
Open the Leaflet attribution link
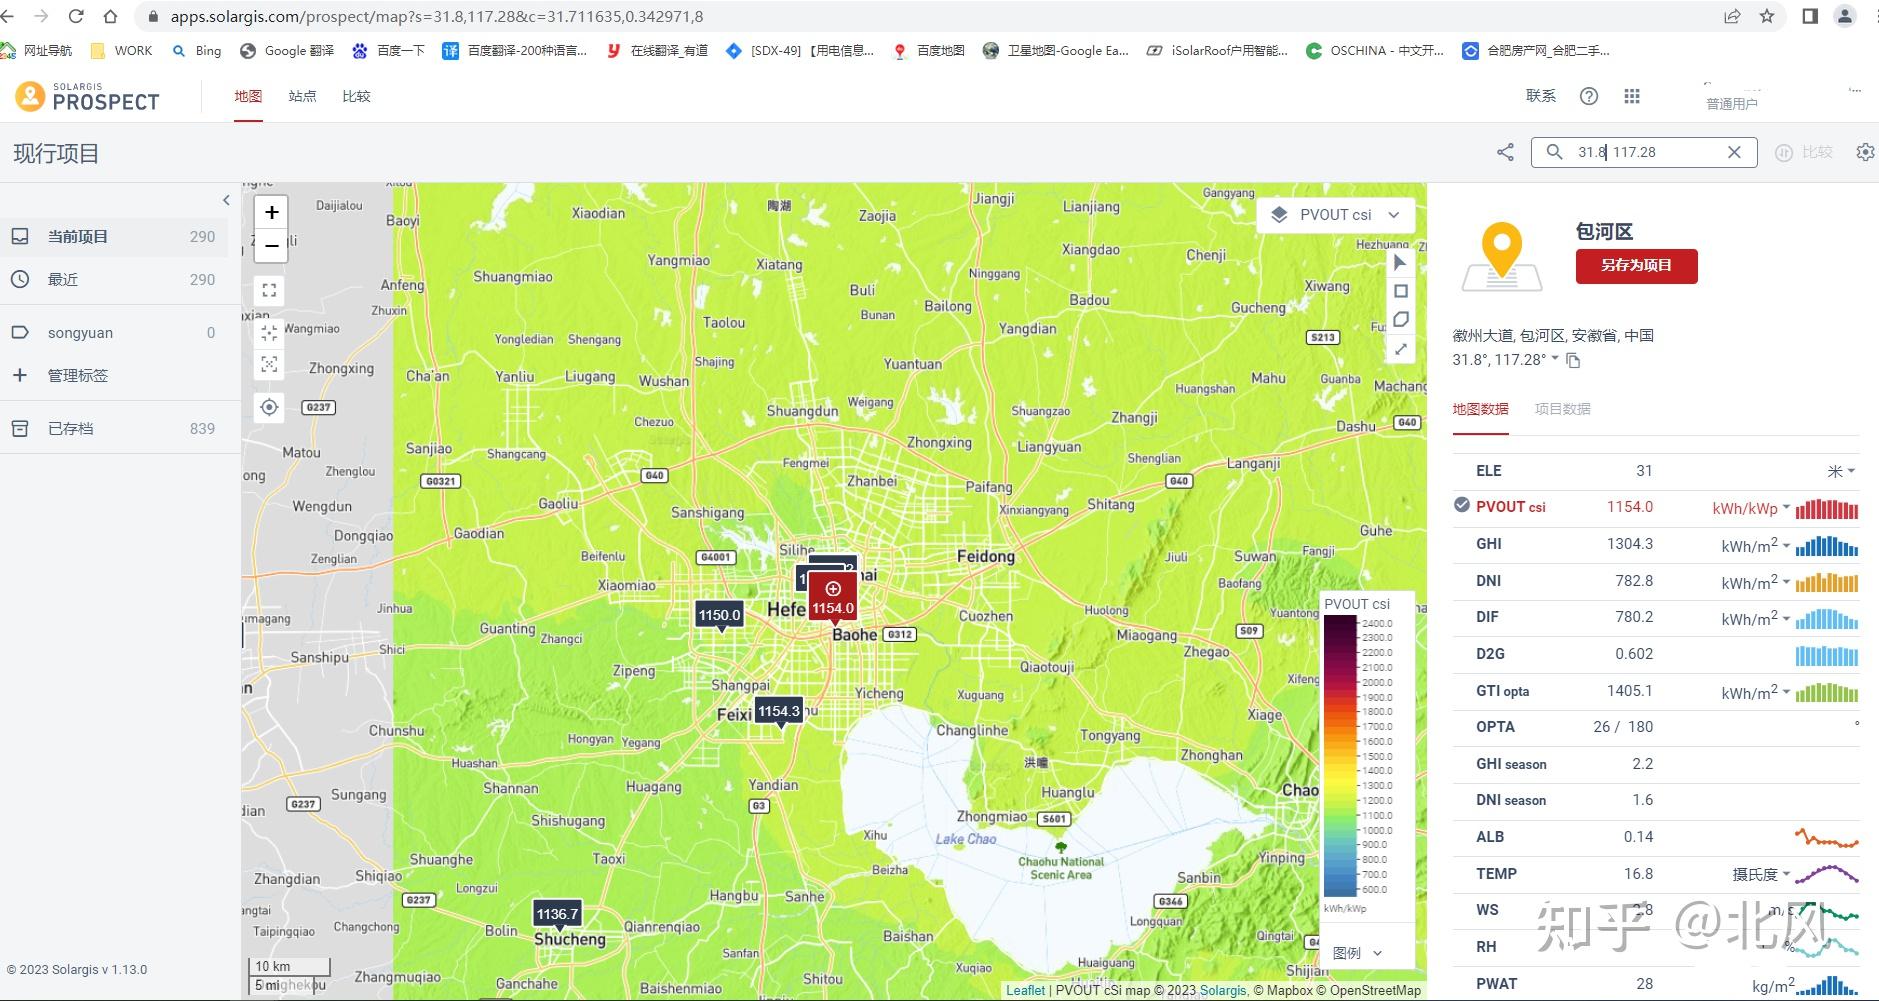point(1026,990)
